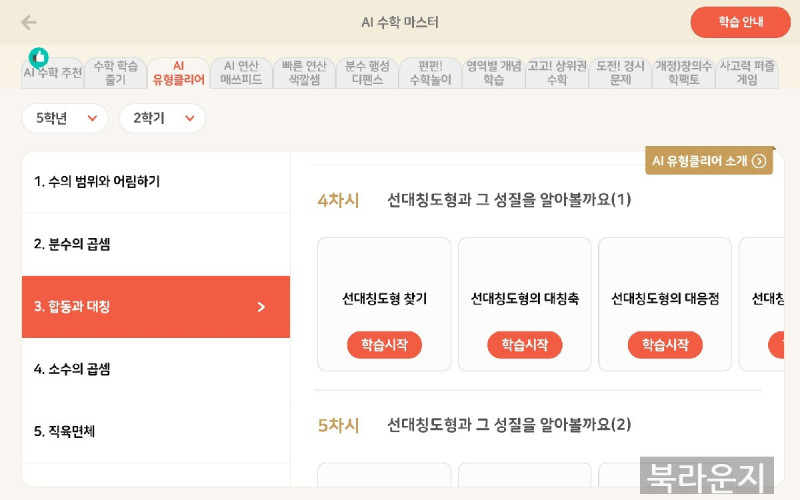Start learning 선대칭도형 찾기
Screen dimensions: 800x500
(x=384, y=345)
